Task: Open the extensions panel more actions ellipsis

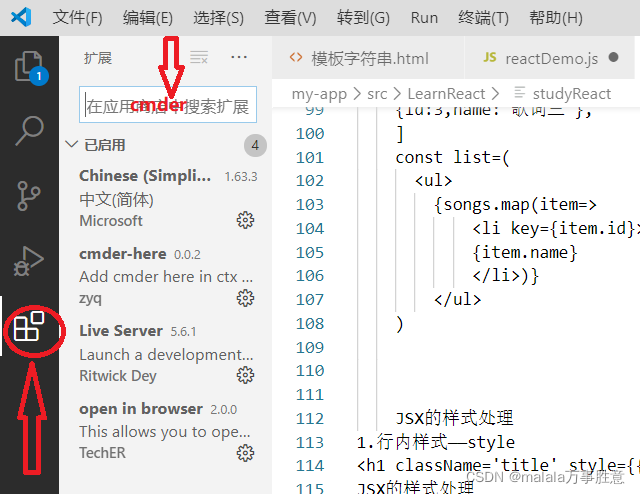Action: 239,57
